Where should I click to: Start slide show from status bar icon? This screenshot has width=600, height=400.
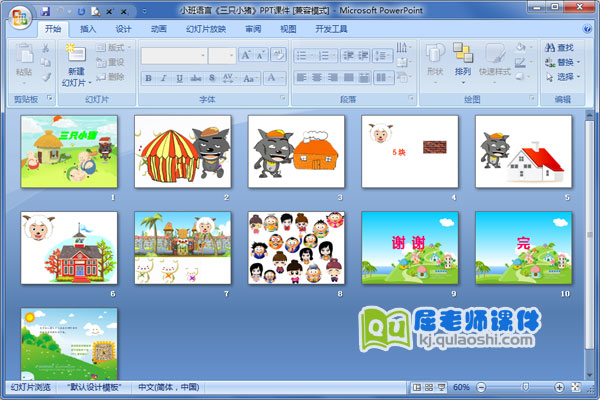tap(440, 387)
